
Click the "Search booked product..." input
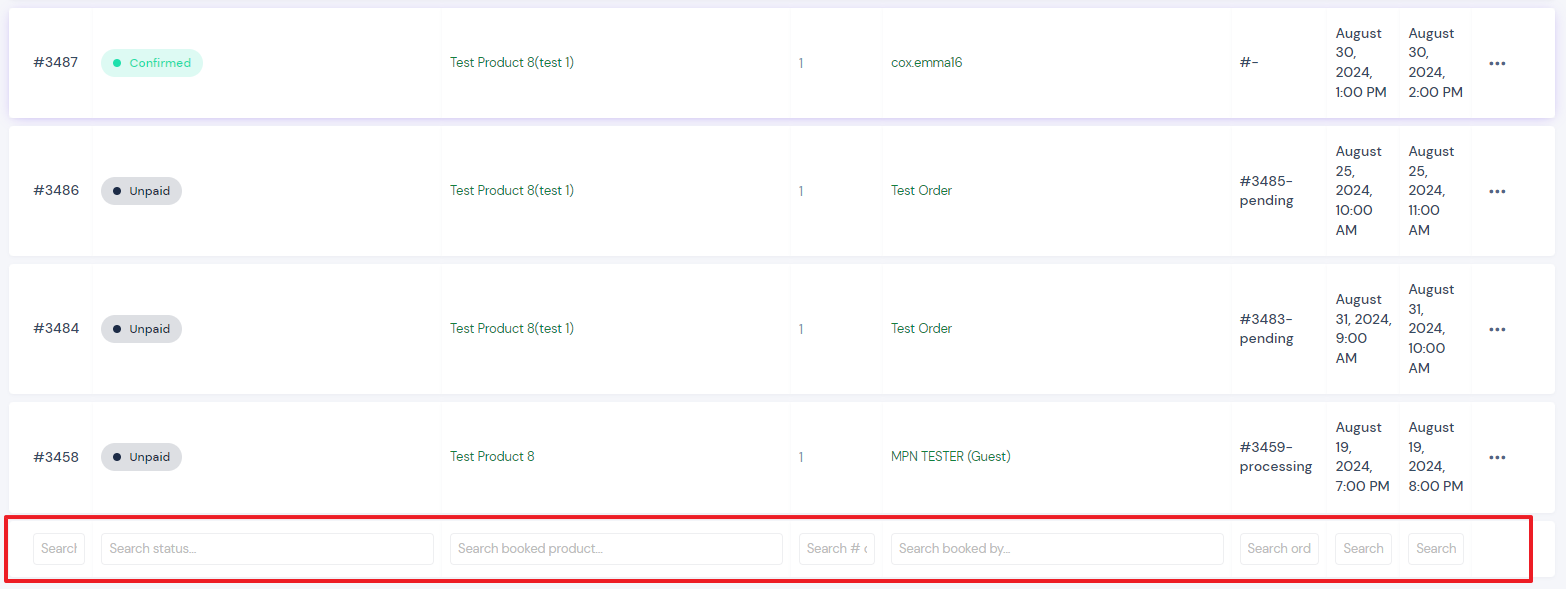coord(616,549)
